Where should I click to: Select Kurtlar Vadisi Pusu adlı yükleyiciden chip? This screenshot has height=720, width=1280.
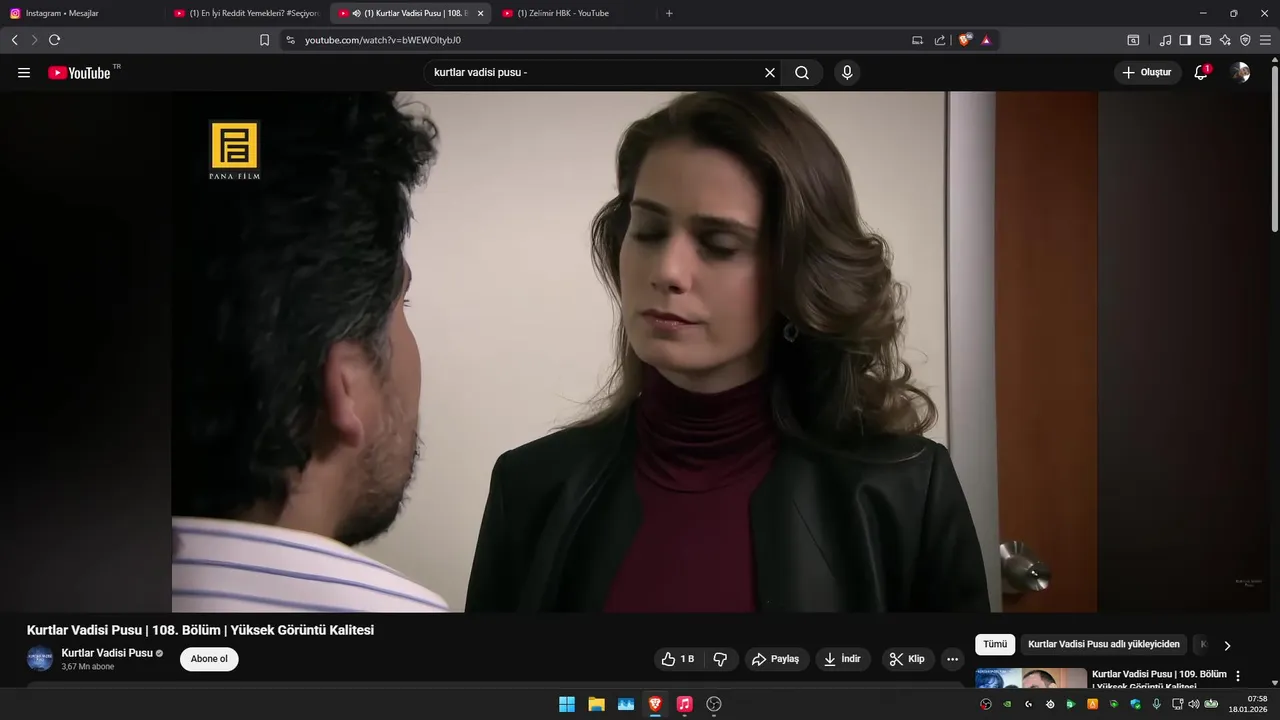(x=1104, y=644)
